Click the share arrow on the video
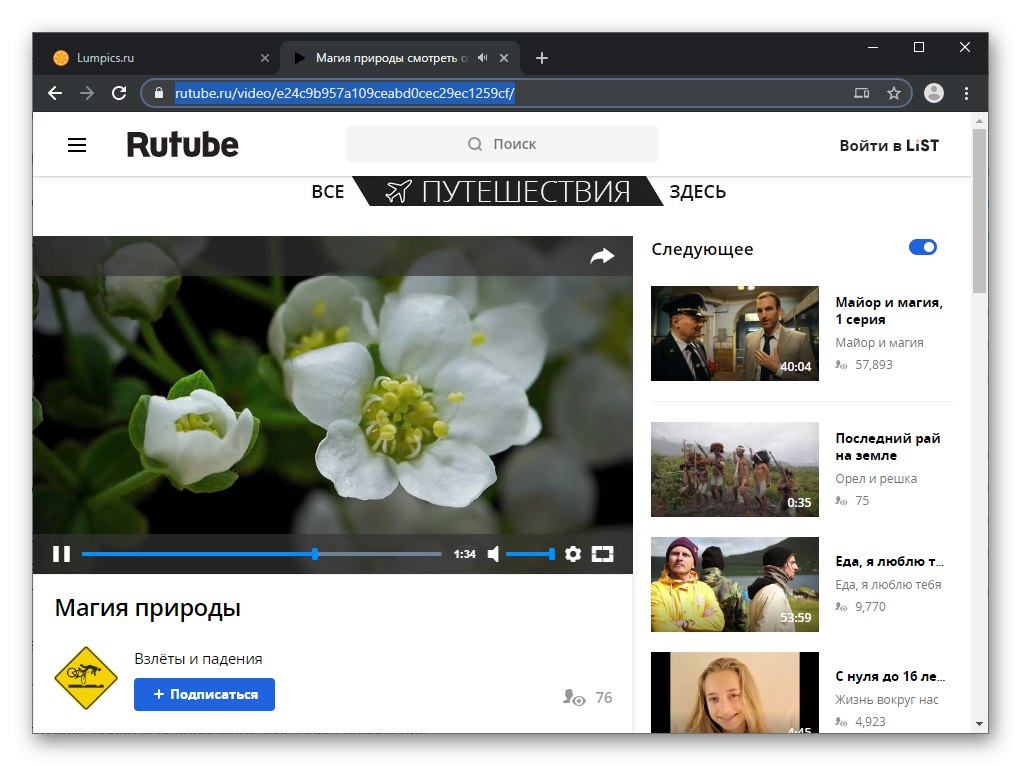This screenshot has width=1021, height=766. point(602,256)
